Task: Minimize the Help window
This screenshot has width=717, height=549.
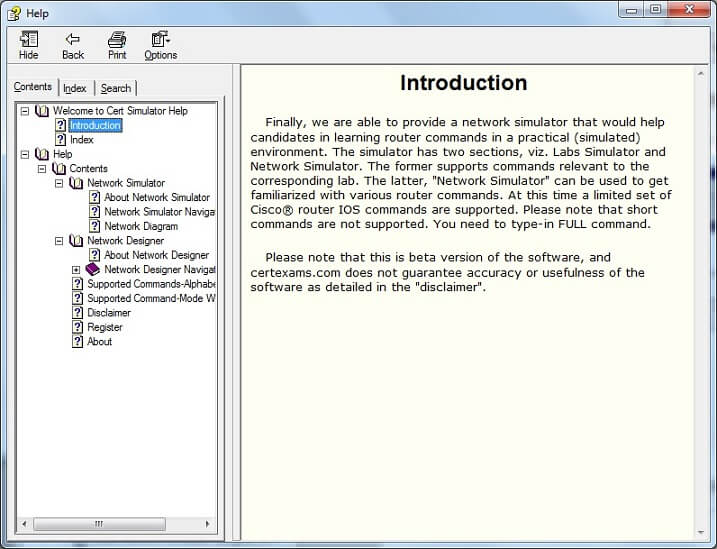Action: pos(631,10)
